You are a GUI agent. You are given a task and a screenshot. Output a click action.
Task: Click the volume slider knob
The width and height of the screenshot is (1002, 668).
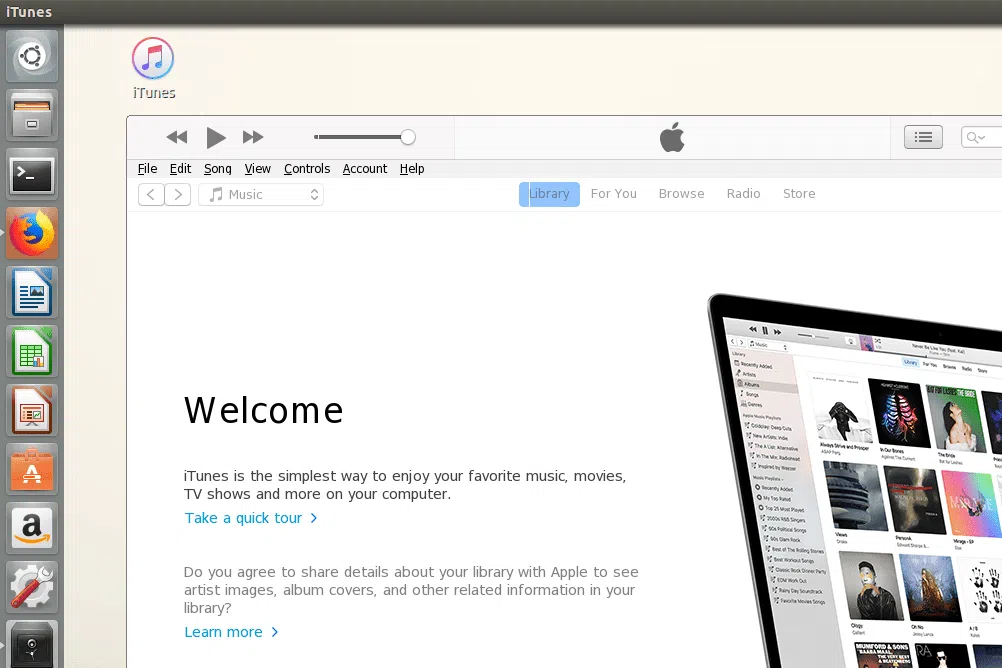pos(408,137)
